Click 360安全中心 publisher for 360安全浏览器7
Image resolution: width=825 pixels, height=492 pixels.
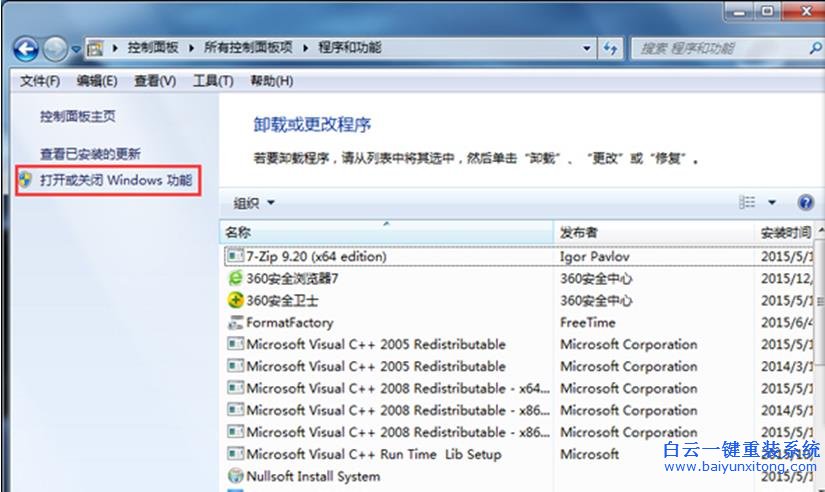coord(596,279)
